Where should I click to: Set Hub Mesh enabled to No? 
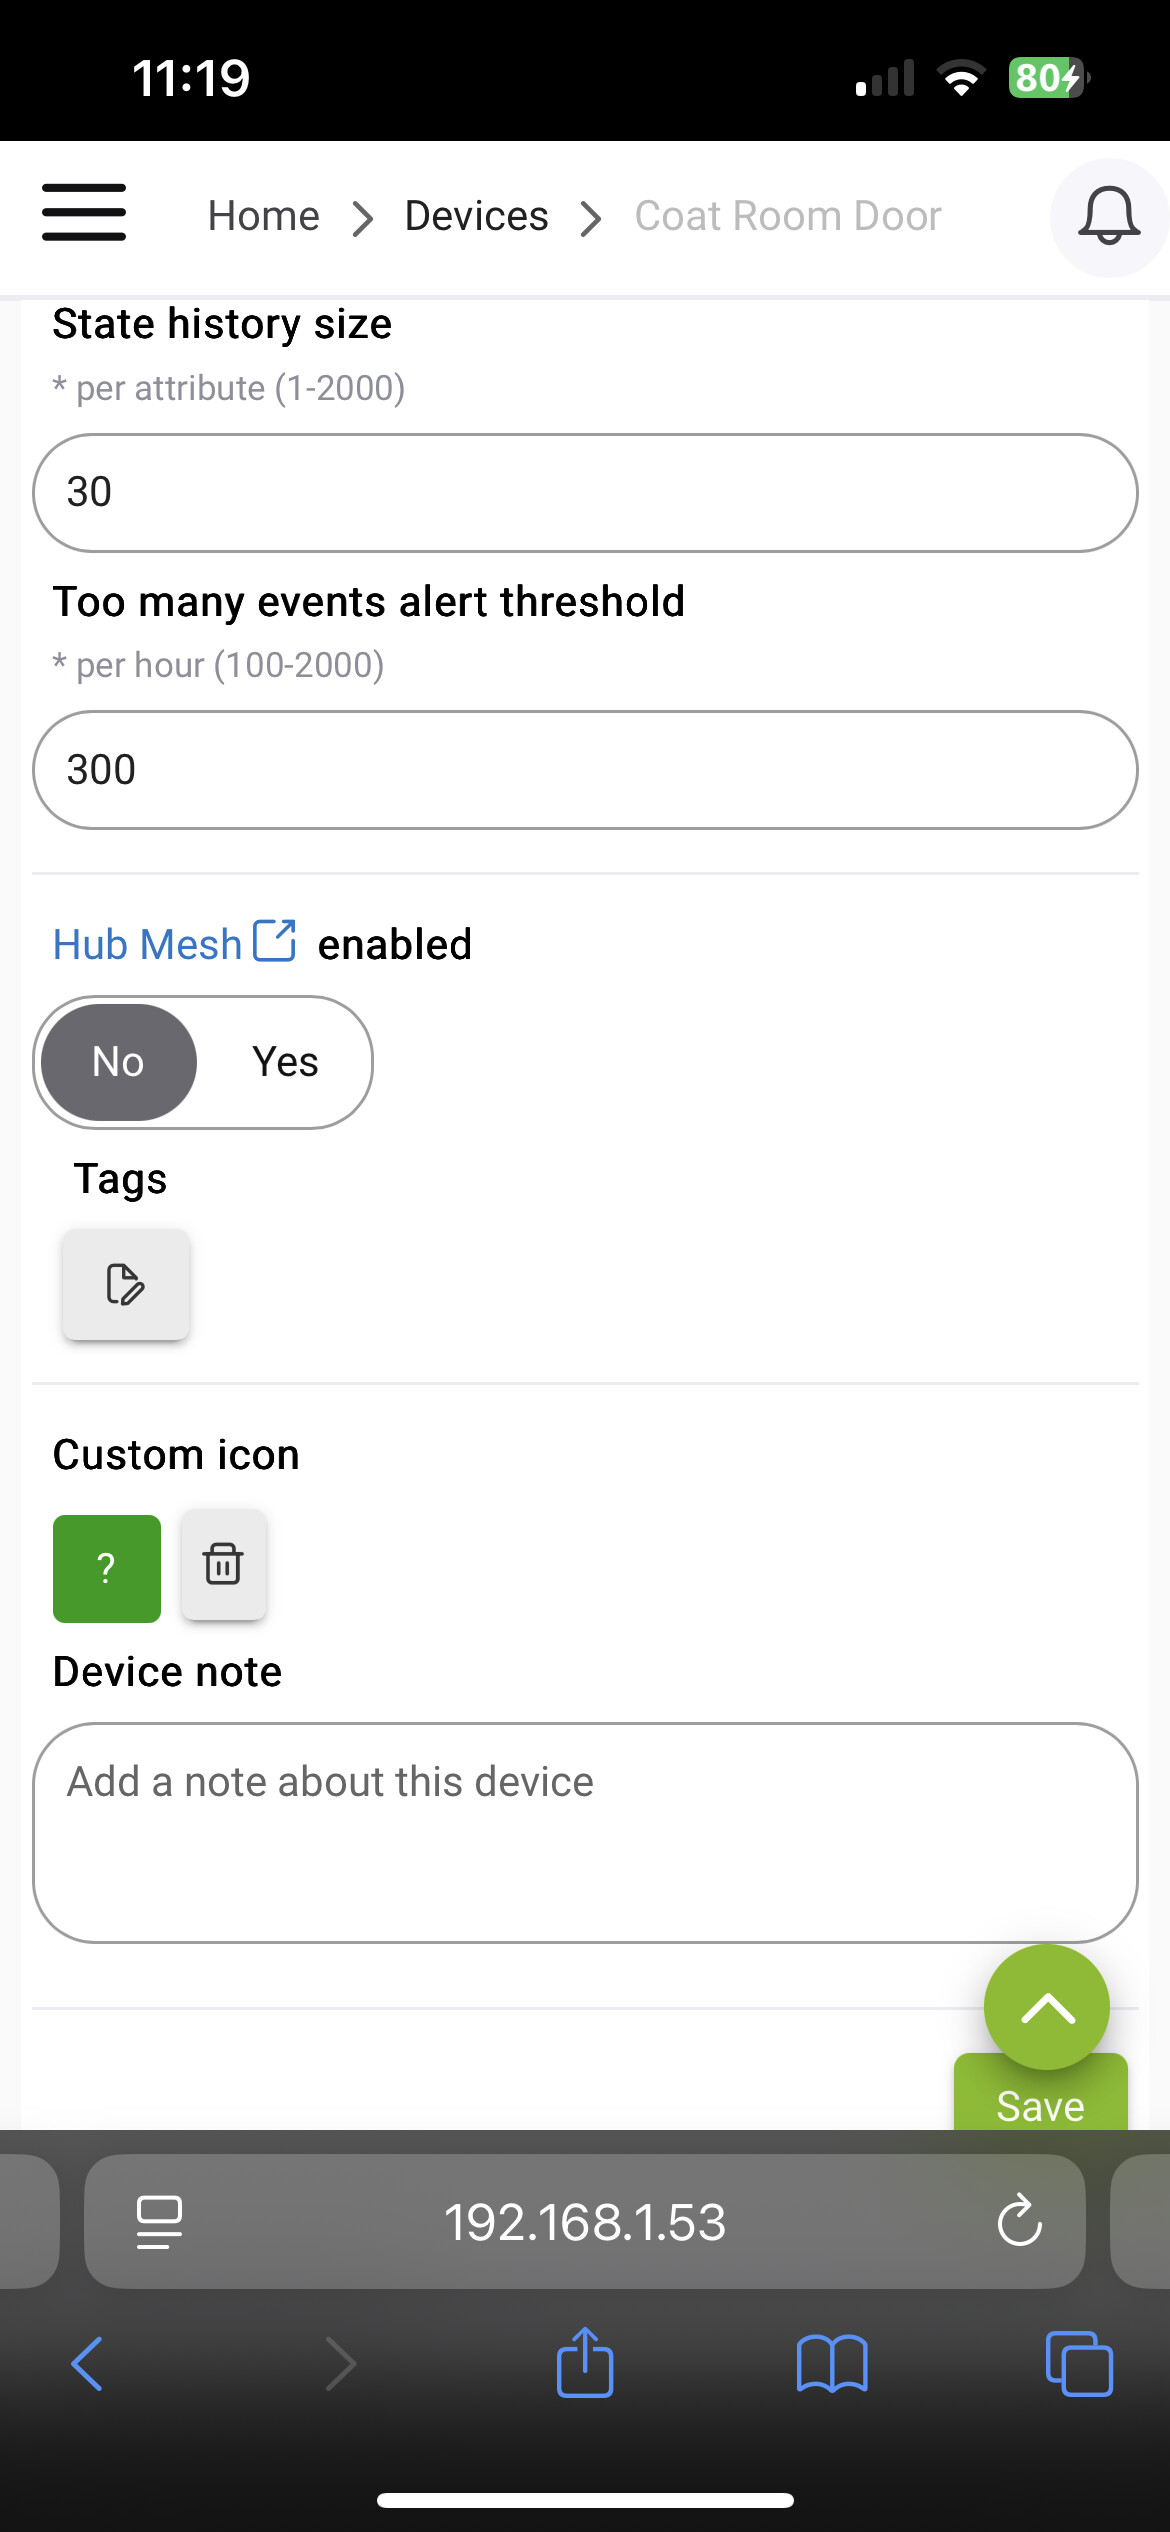point(119,1062)
